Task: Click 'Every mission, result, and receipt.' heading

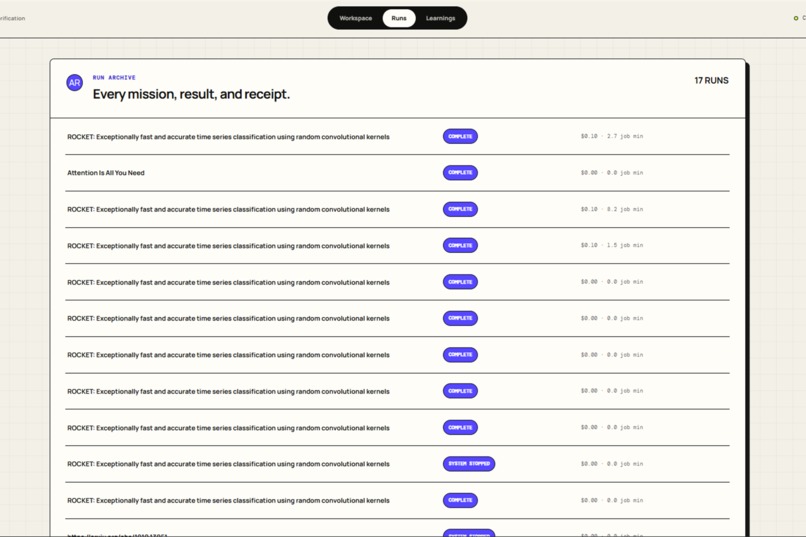Action: coord(191,94)
